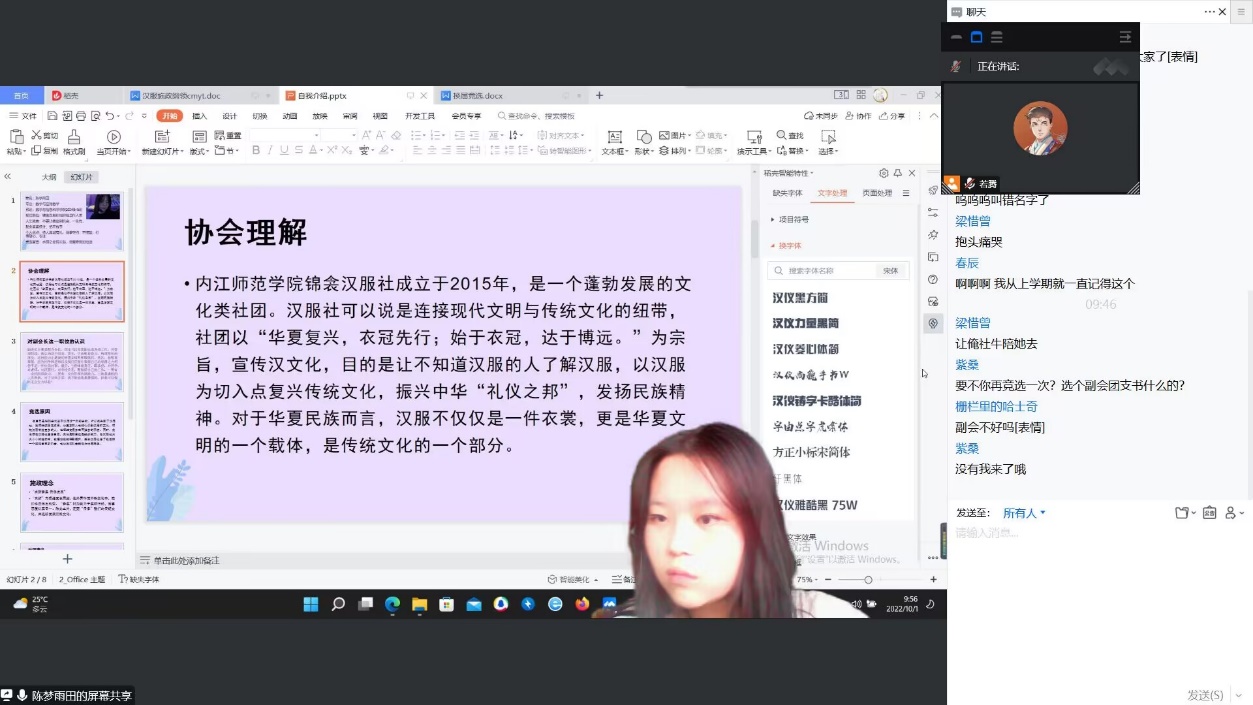
Task: Select slide 3 thumbnail
Action: click(72, 362)
